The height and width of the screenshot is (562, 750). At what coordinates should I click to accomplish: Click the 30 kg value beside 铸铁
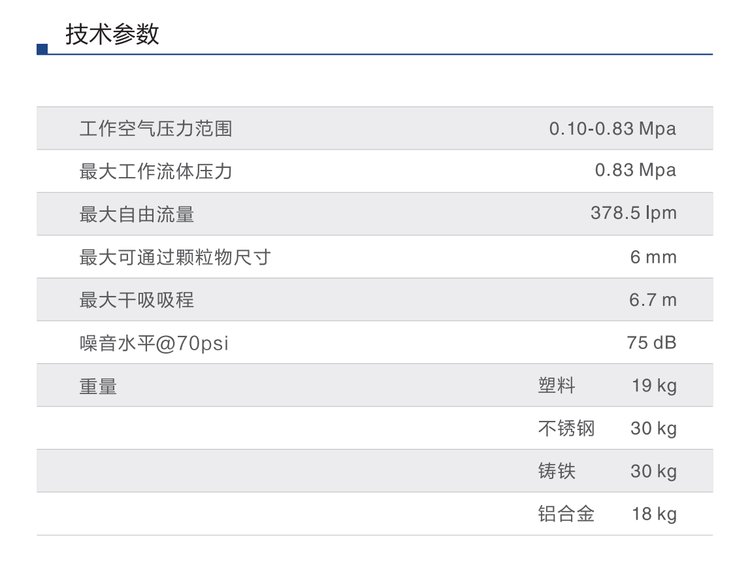pos(653,472)
